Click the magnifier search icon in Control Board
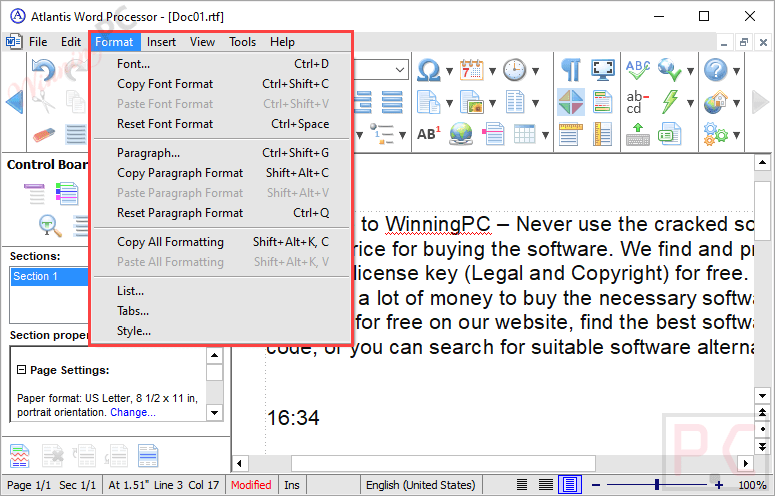The height and width of the screenshot is (496, 775). click(x=50, y=226)
